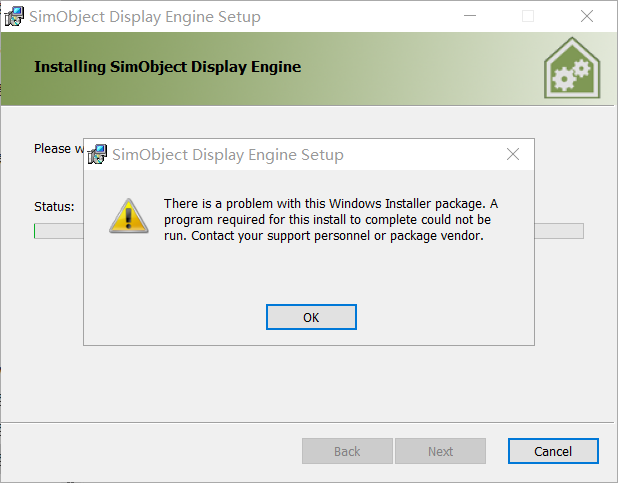
Task: Click the partially hidden Please wait text
Action: tap(52, 149)
